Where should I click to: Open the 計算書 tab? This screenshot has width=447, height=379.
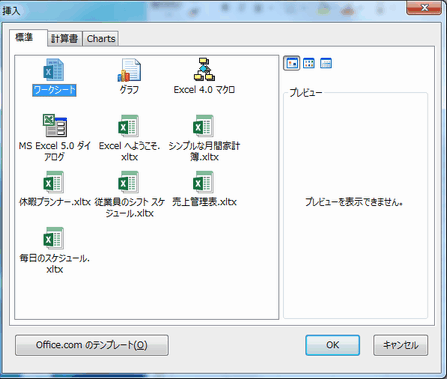point(65,39)
